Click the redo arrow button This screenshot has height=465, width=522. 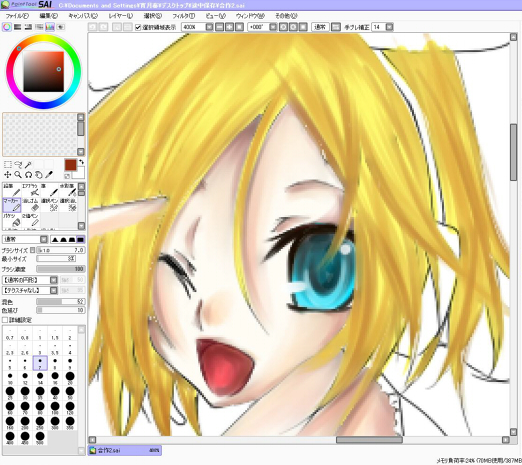pyautogui.click(x=104, y=27)
